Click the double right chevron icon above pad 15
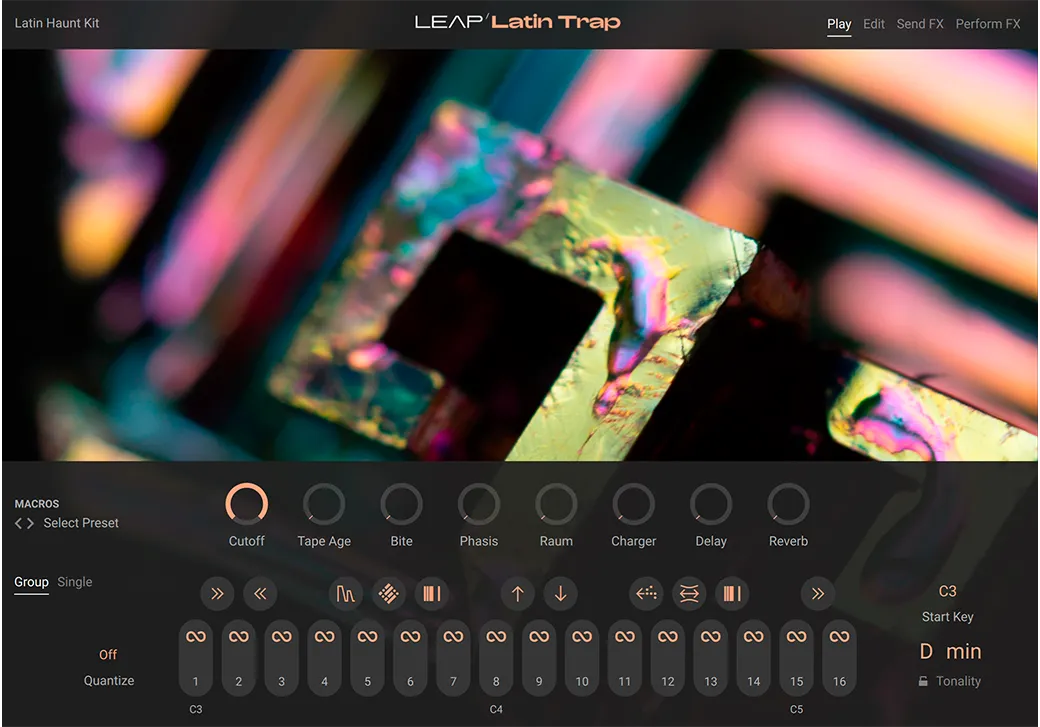 817,594
